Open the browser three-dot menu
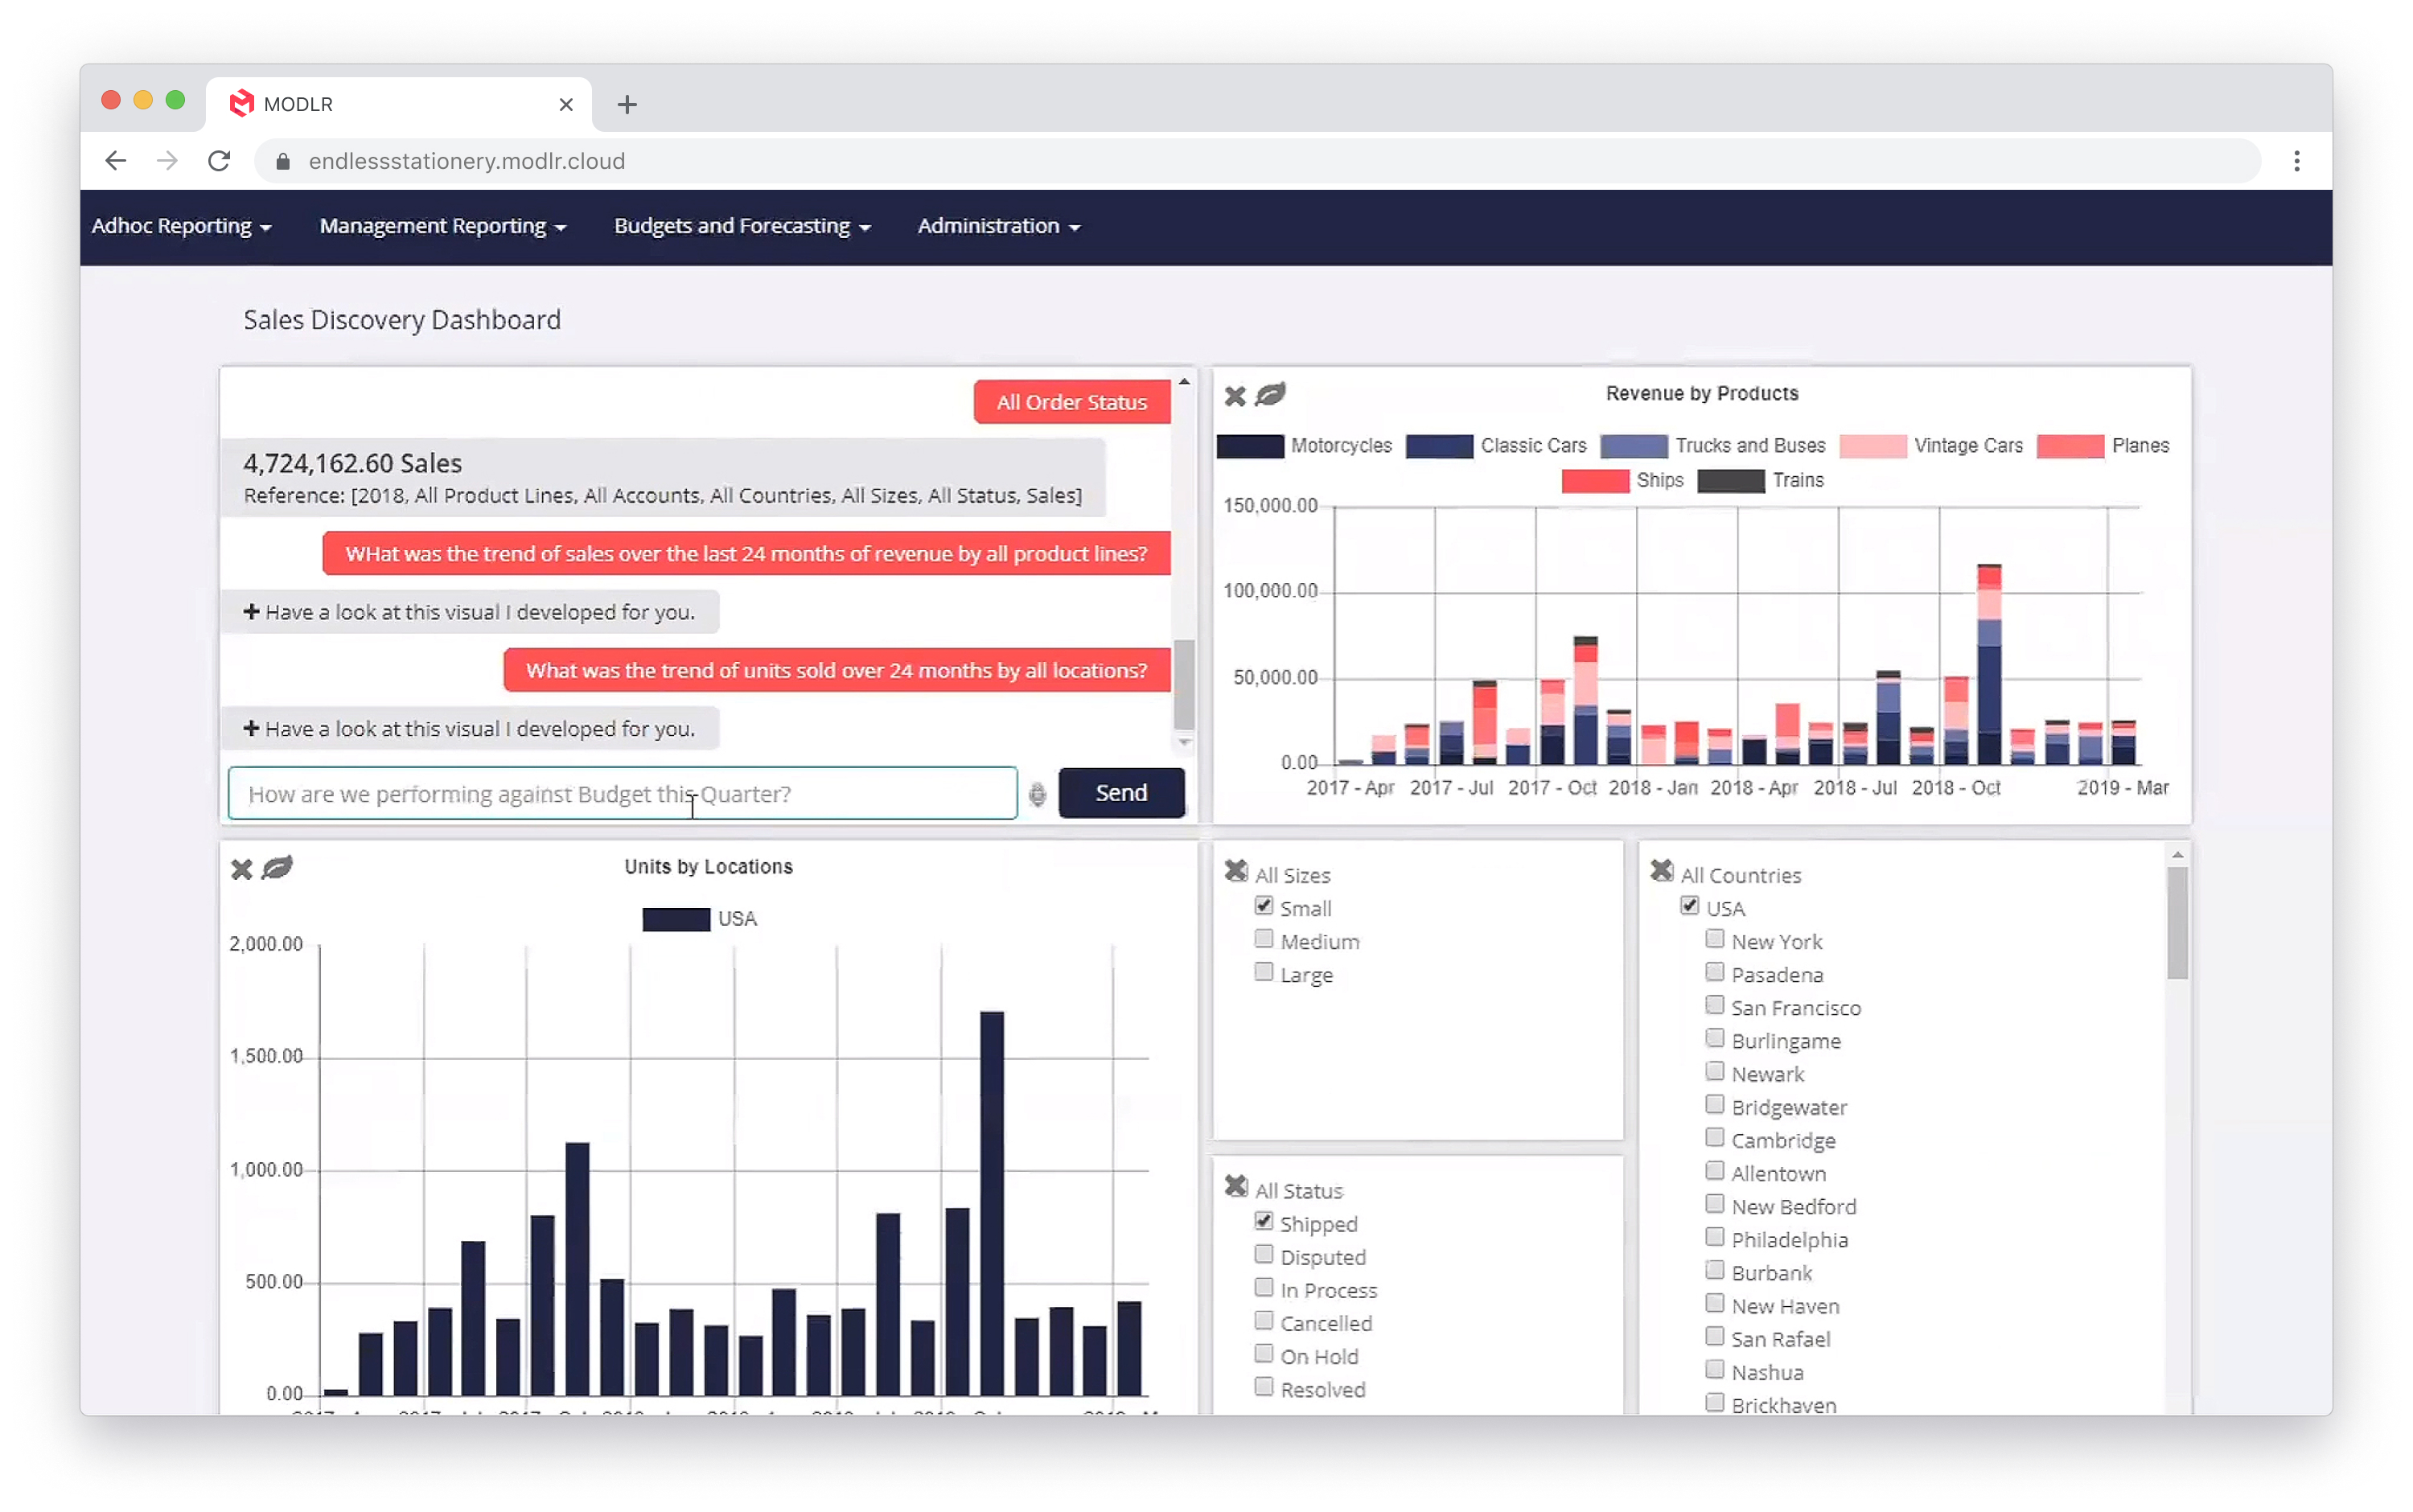Viewport: 2413px width, 1512px height. click(x=2297, y=161)
